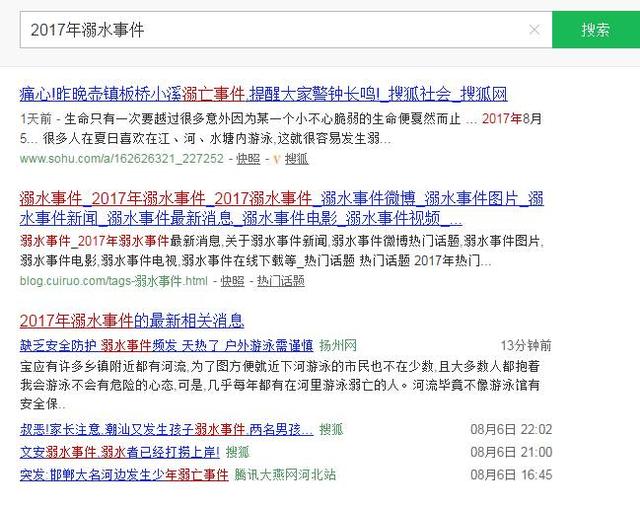
Task: Click the blog.cuiruo.com/tags-溺水事件.html URL
Action: click(x=114, y=281)
